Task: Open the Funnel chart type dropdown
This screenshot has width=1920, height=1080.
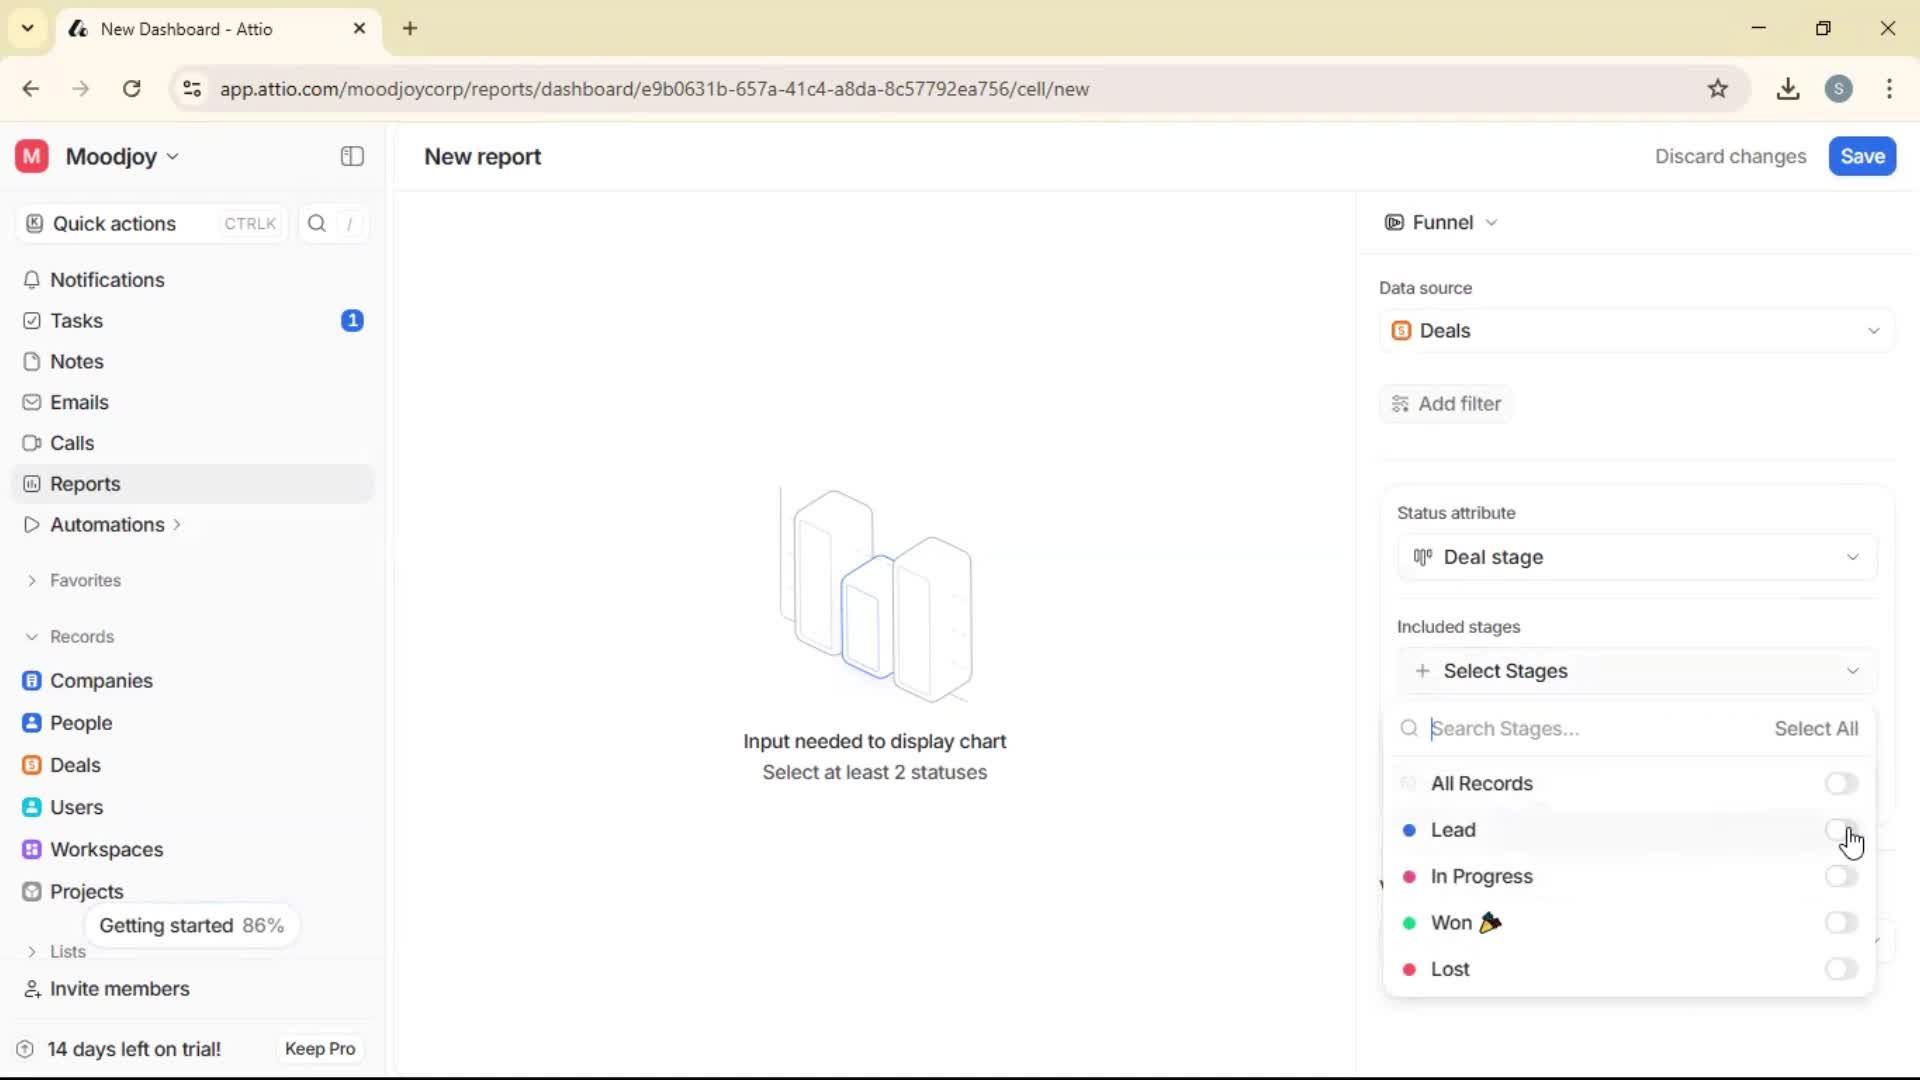Action: [1444, 222]
